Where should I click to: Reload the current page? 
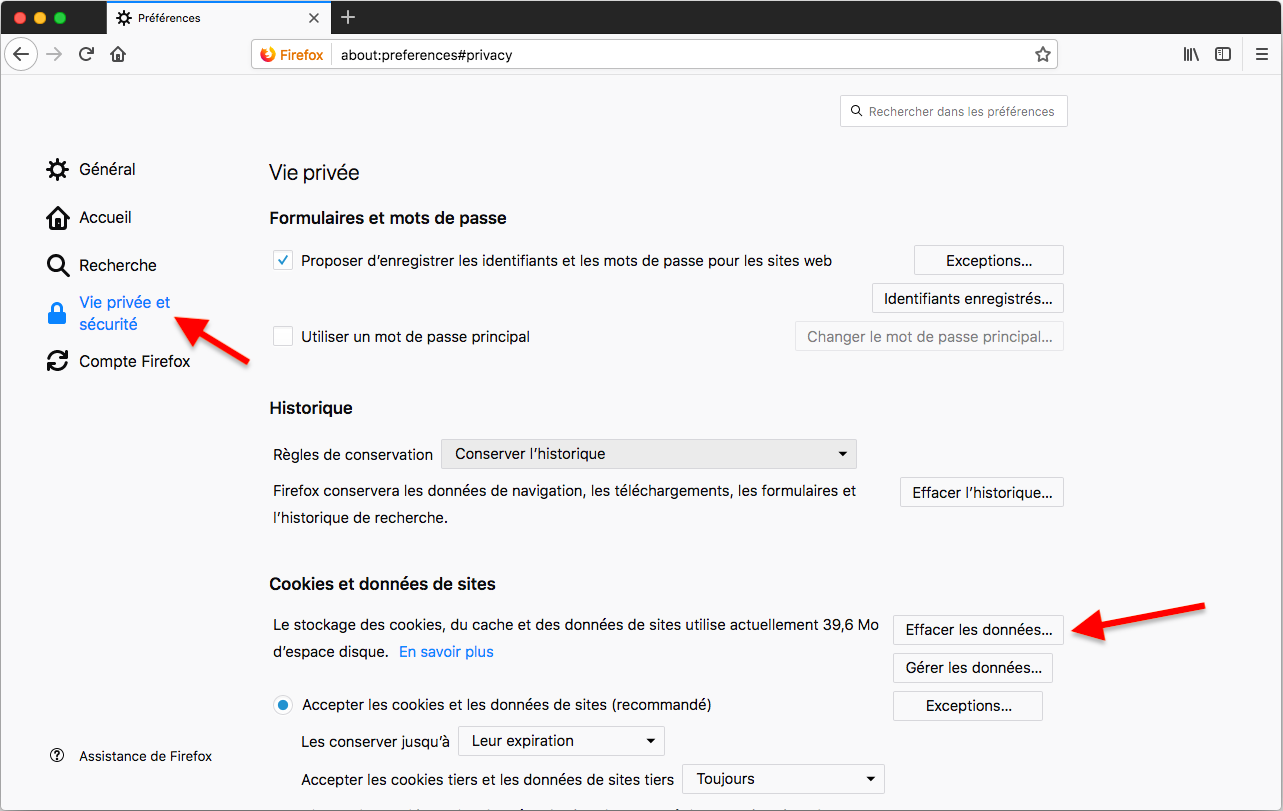(86, 54)
